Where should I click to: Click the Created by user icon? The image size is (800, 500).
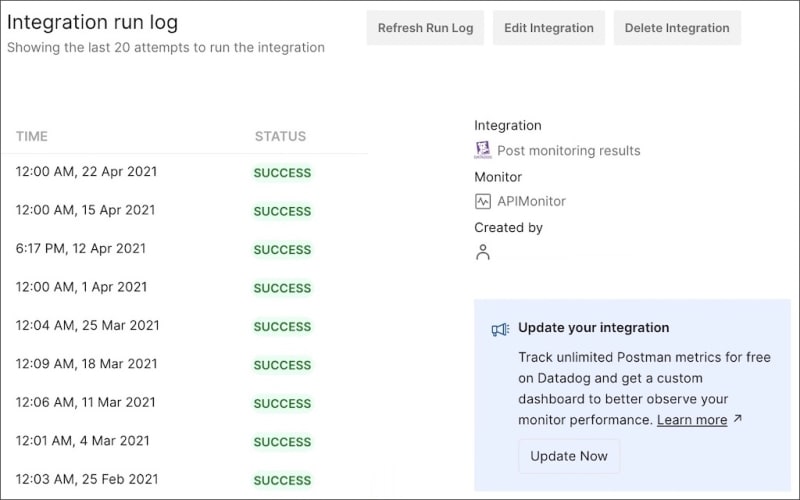483,252
